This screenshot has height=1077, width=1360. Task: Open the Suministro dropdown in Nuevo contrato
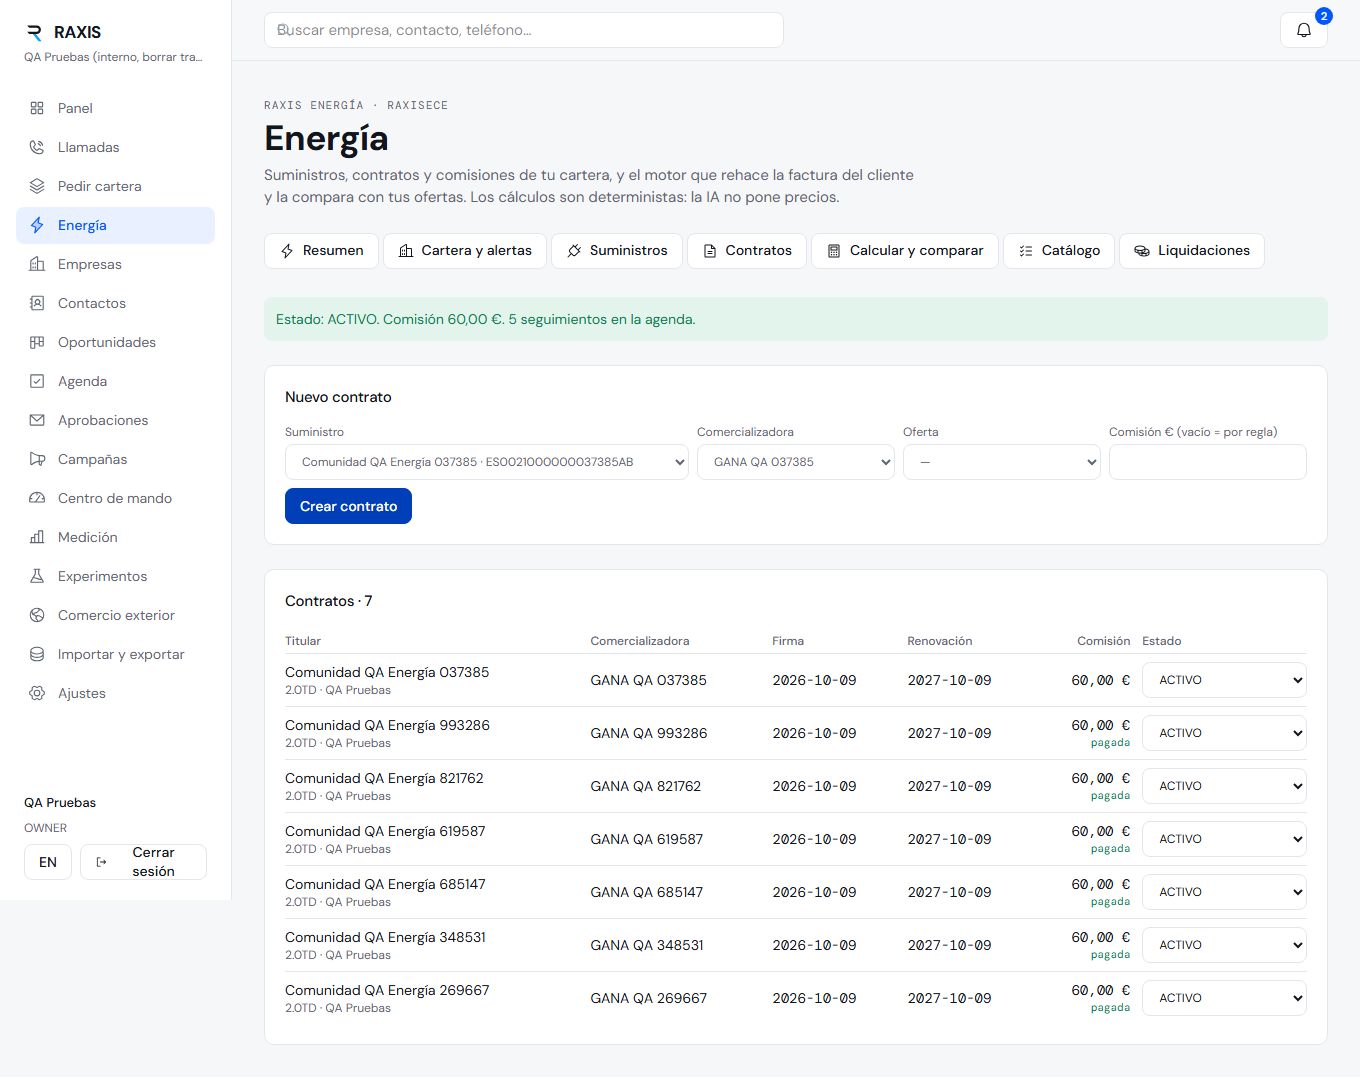[x=487, y=462]
